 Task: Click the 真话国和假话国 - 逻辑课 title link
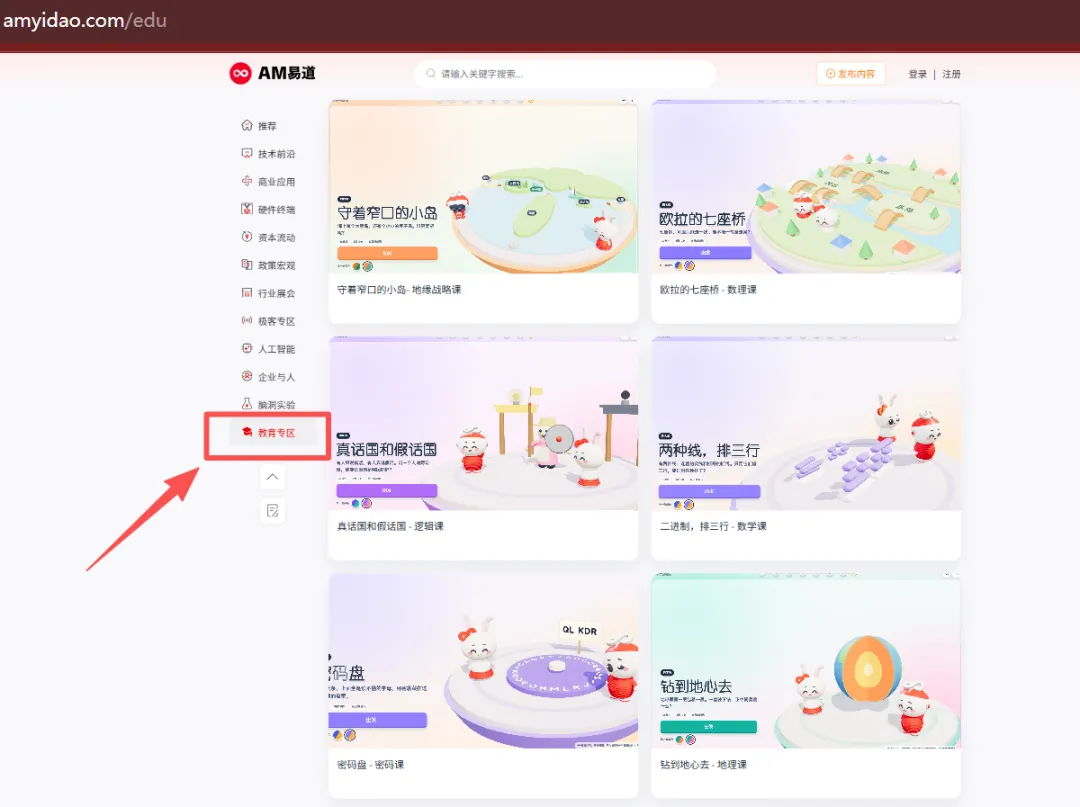pyautogui.click(x=391, y=526)
